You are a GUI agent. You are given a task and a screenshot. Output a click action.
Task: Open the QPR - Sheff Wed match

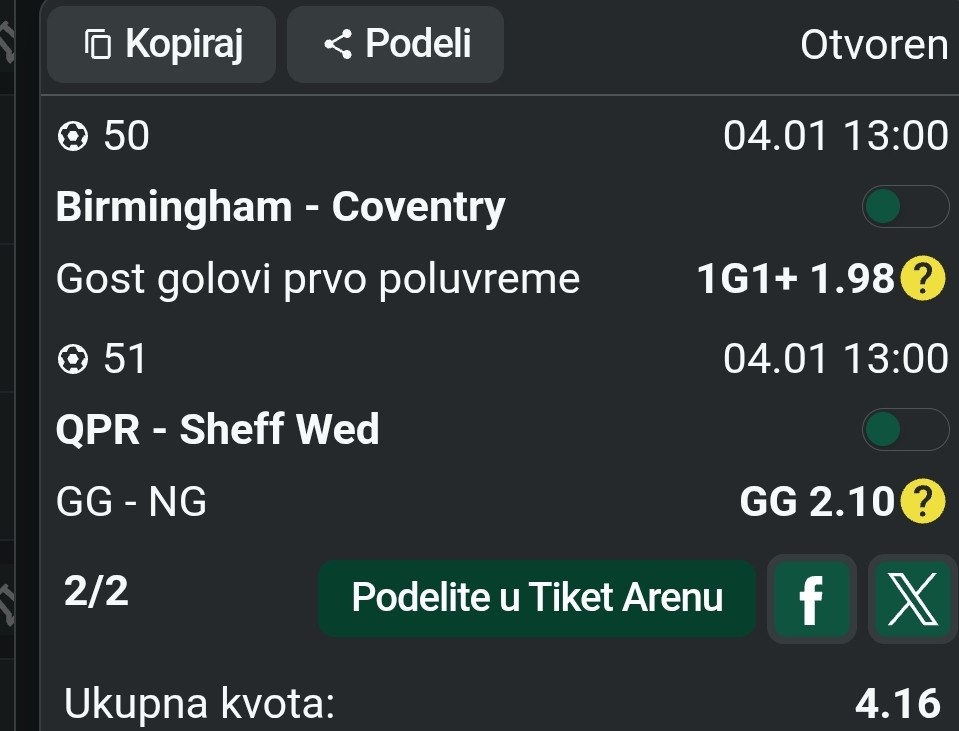click(x=218, y=430)
